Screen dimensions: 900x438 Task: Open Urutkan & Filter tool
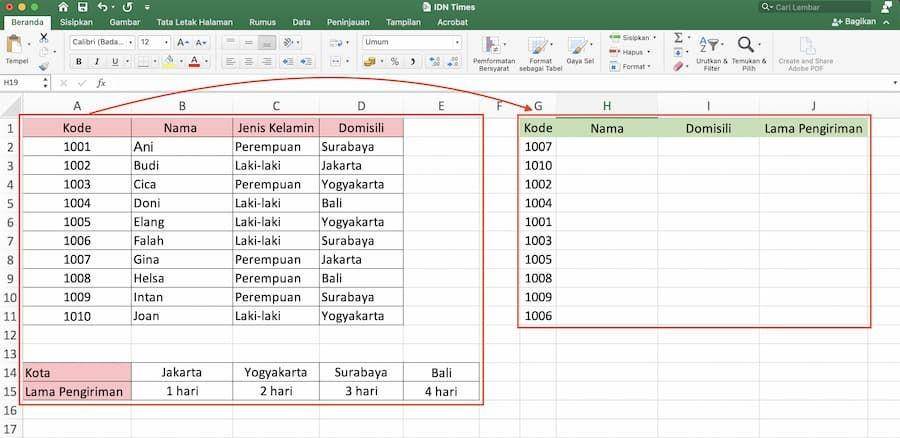pyautogui.click(x=711, y=53)
